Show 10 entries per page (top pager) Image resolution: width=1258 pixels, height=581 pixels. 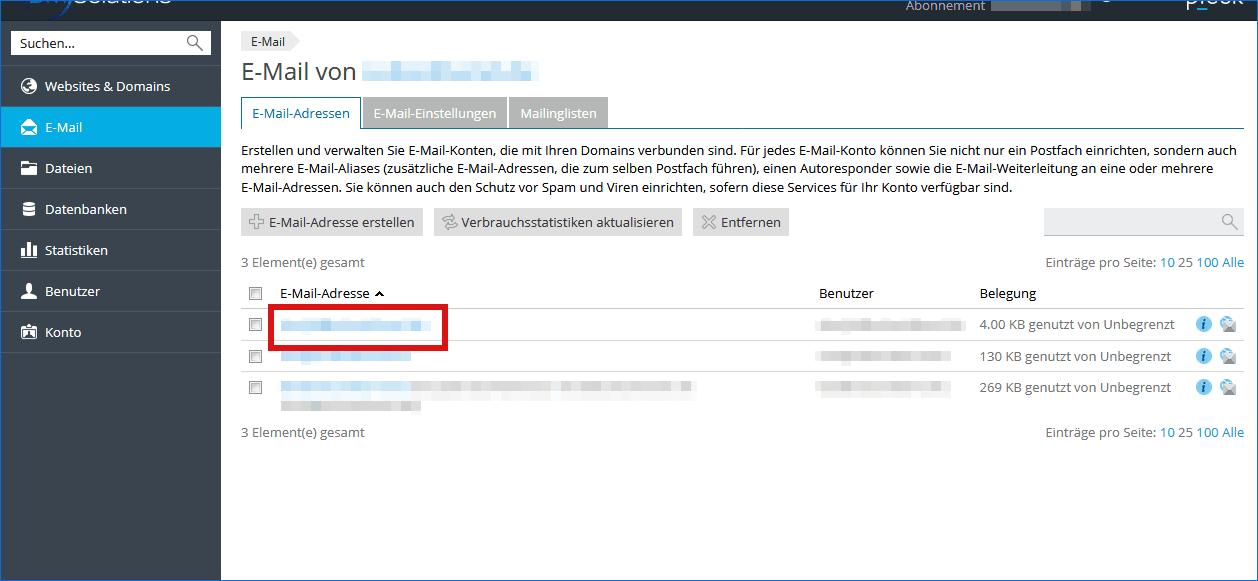(x=1167, y=262)
